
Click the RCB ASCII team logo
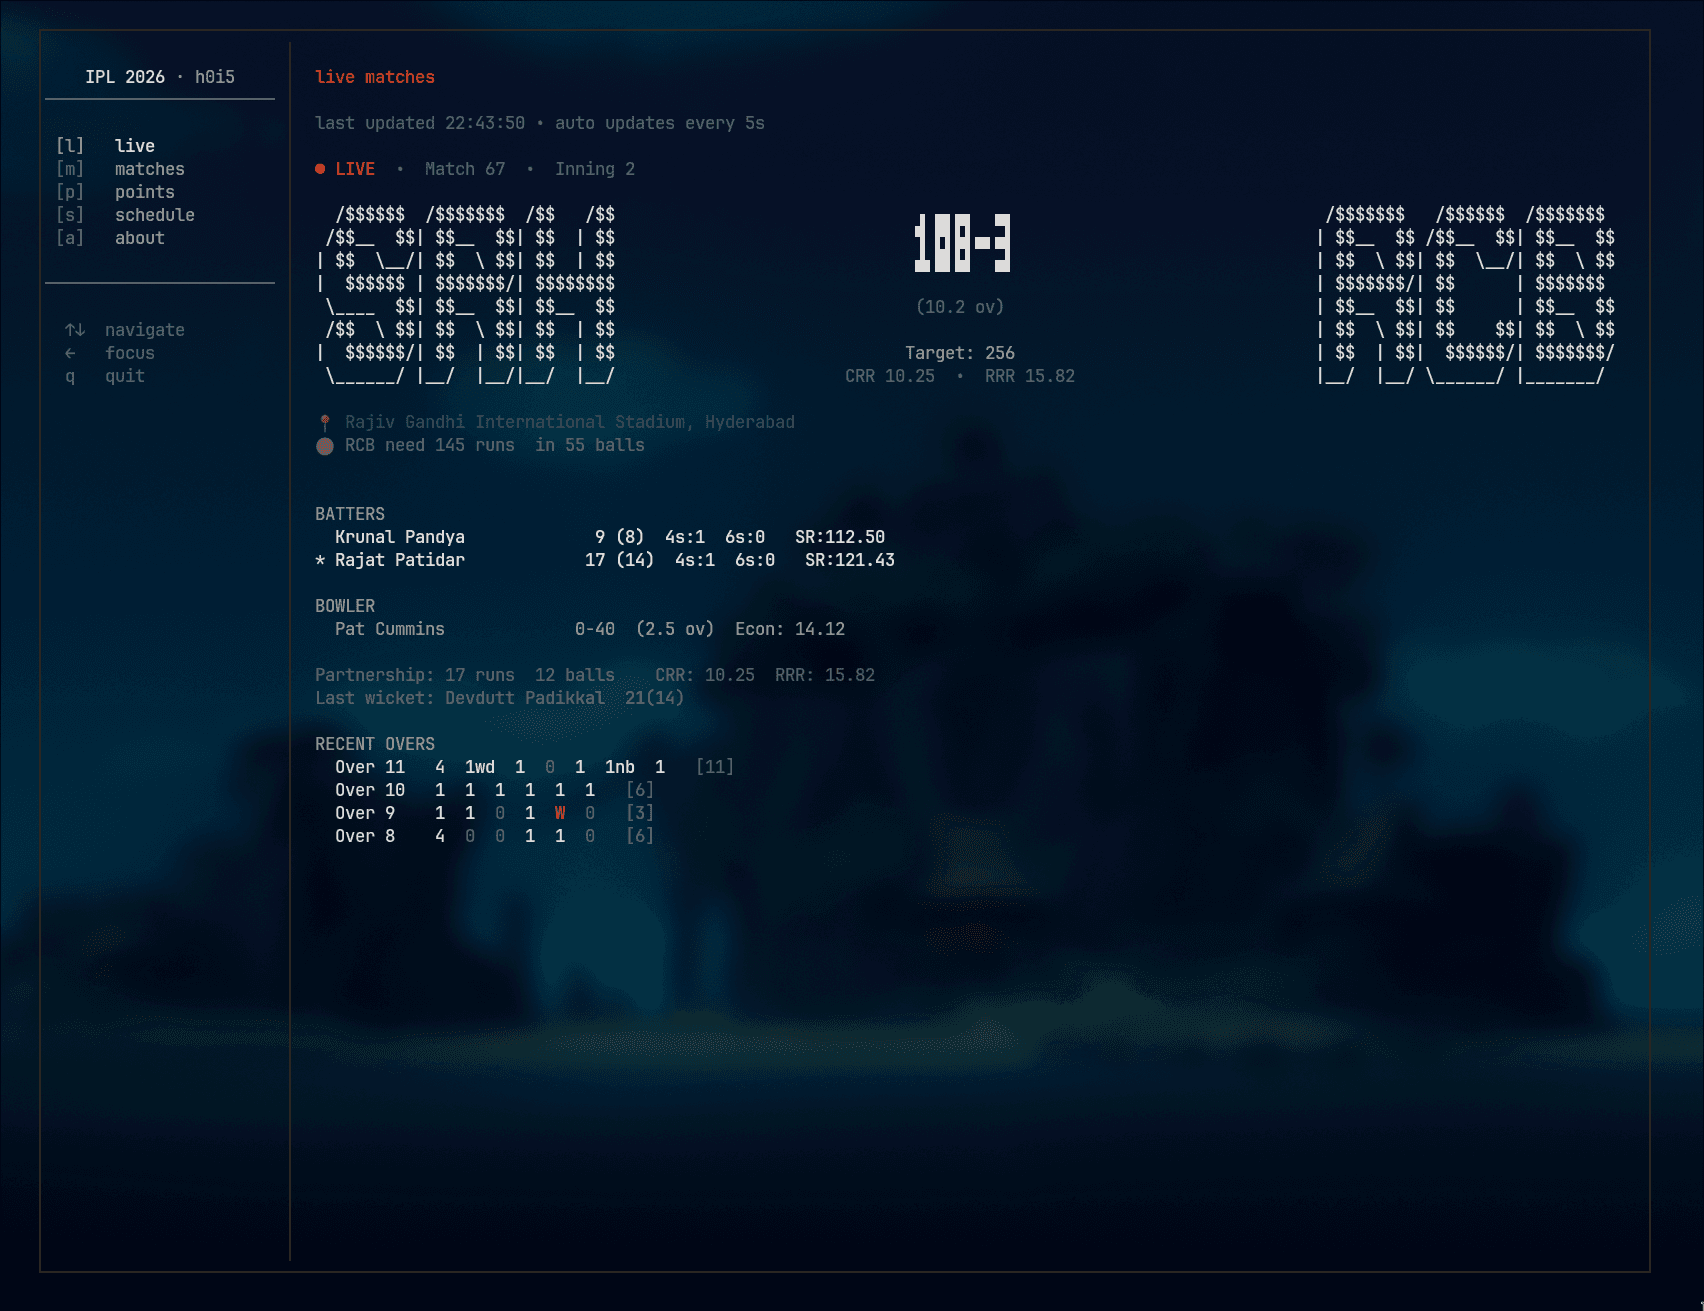click(x=1465, y=295)
